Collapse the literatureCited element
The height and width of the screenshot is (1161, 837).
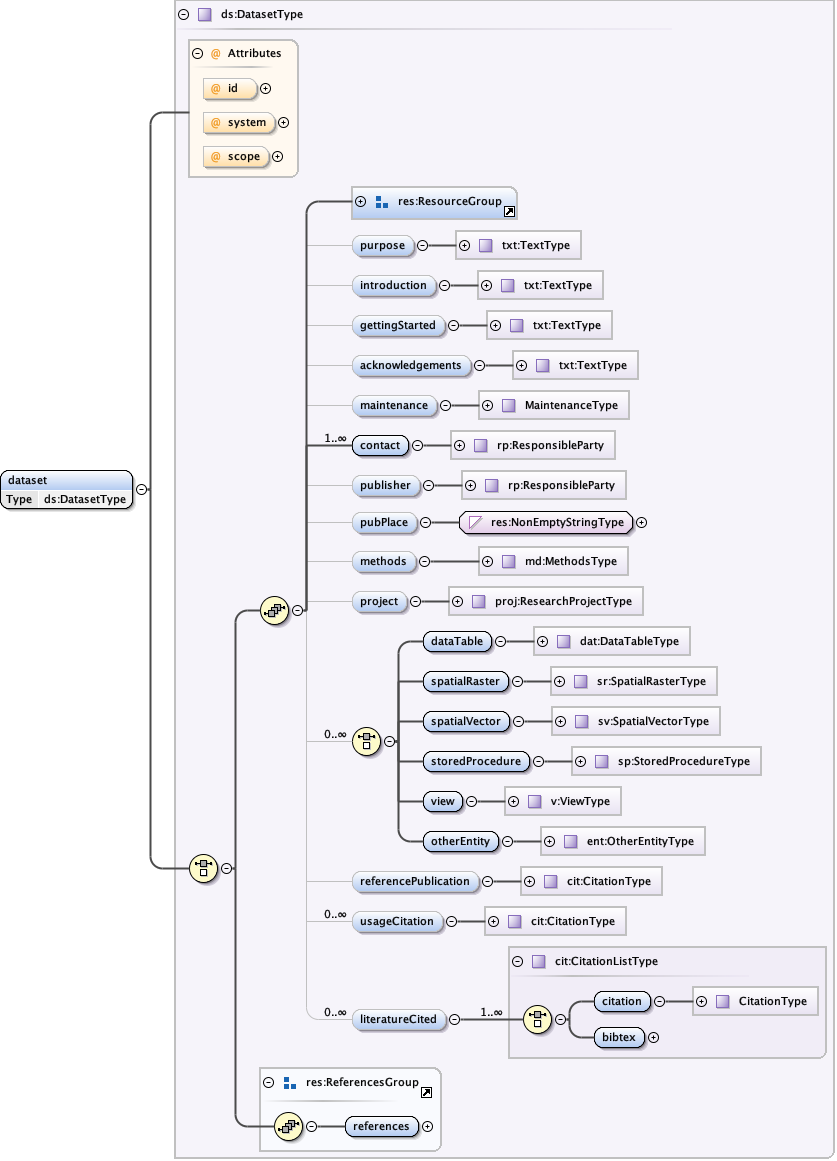(x=454, y=1019)
